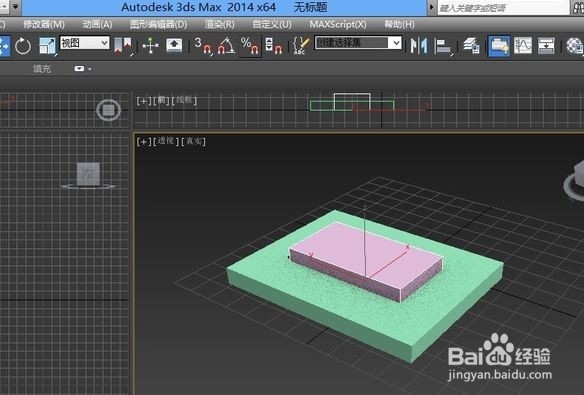This screenshot has height=395, width=584.
Task: Select the Rotate tool
Action: [23, 46]
